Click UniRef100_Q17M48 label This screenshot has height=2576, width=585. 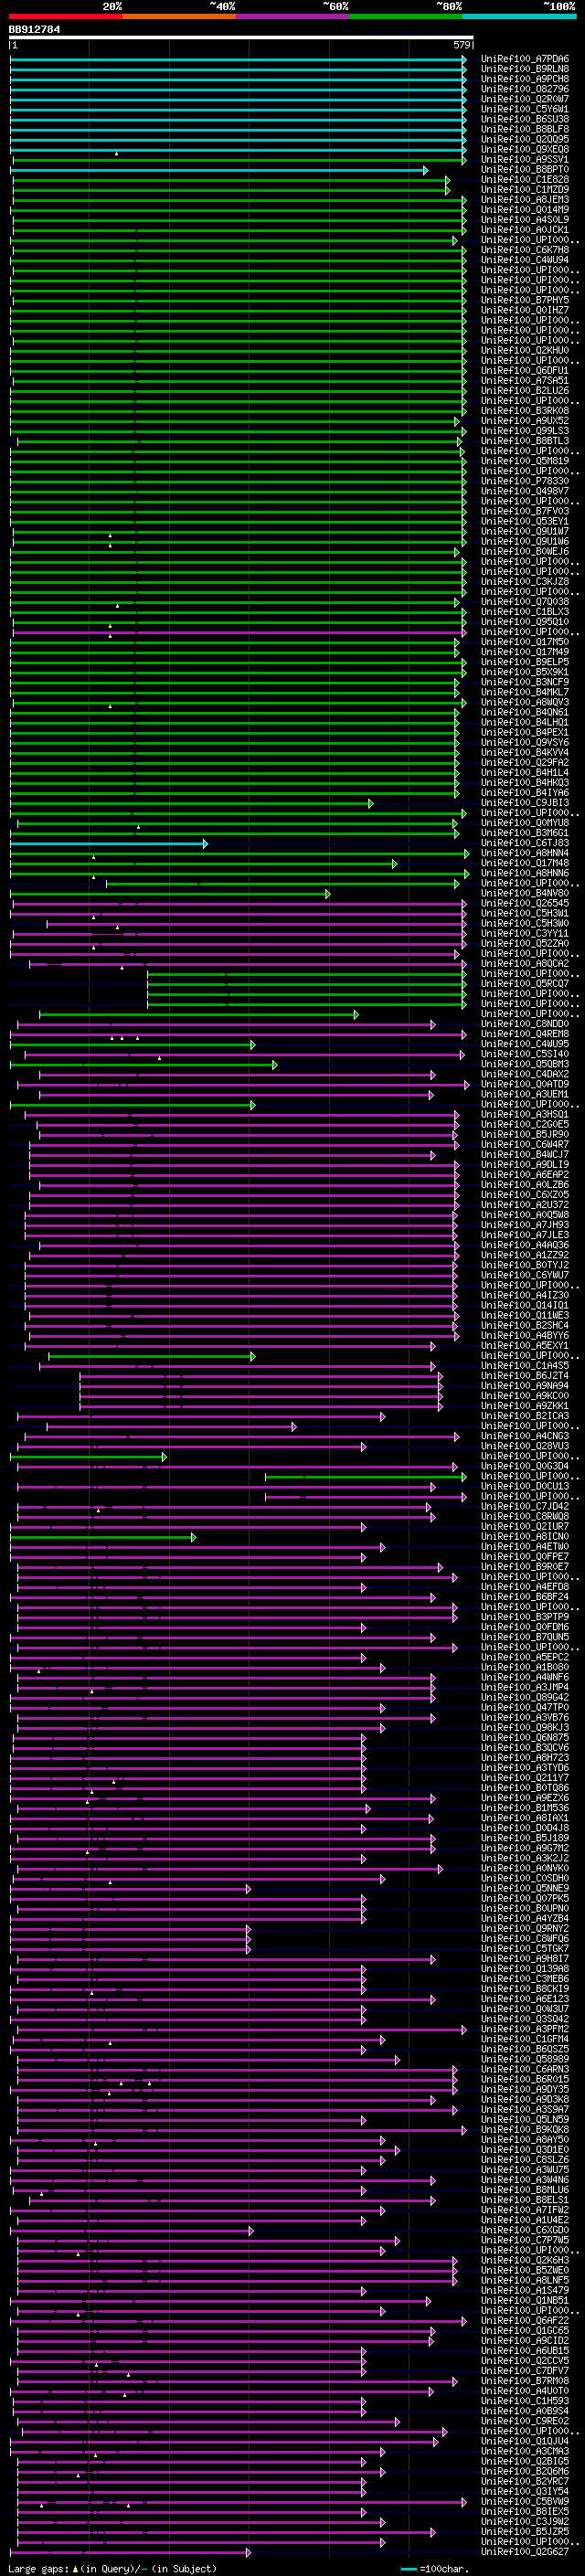coord(525,863)
